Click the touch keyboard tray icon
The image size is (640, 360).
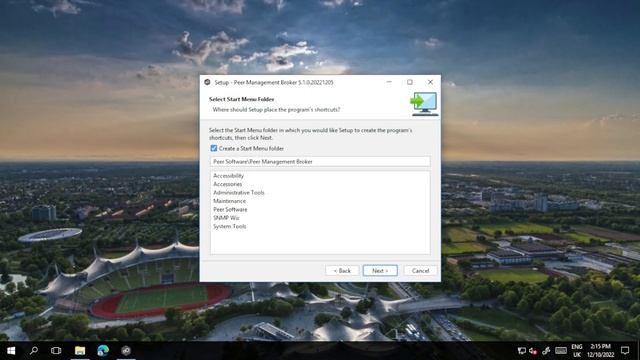pyautogui.click(x=561, y=351)
